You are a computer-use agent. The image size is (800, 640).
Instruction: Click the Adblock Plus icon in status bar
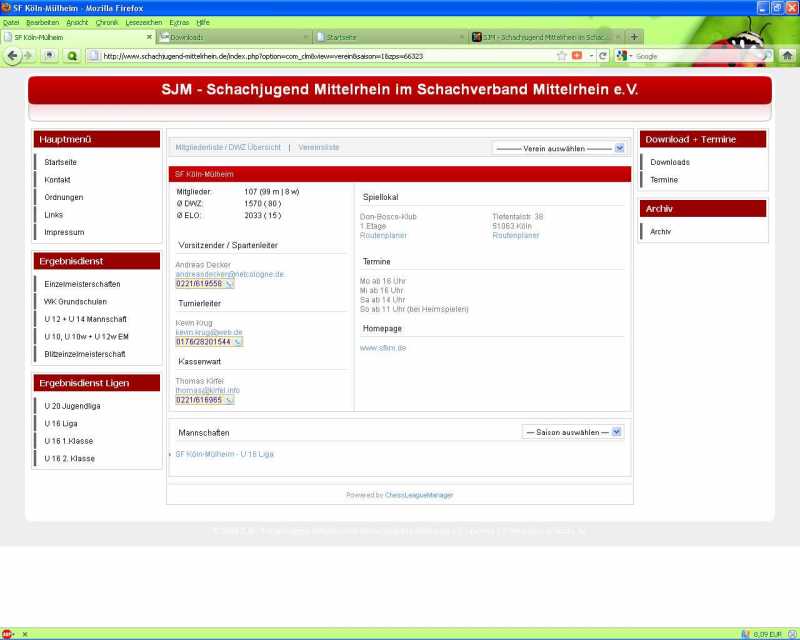pos(8,634)
